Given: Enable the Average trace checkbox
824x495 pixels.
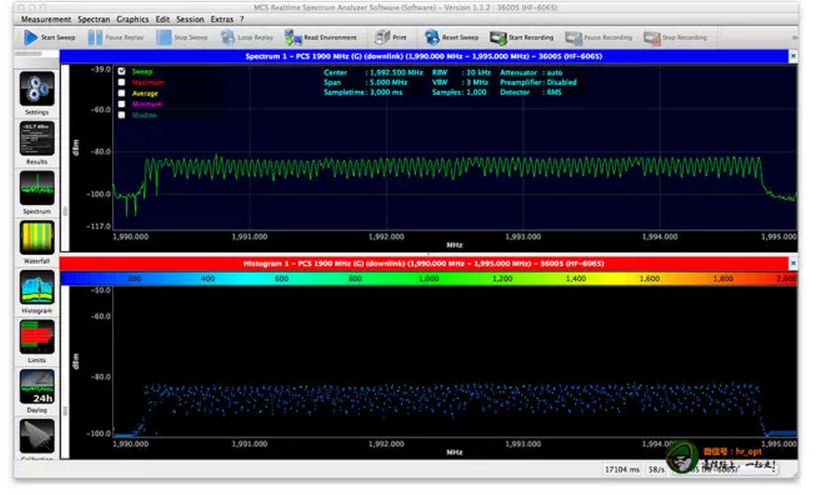Looking at the screenshot, I should (122, 93).
